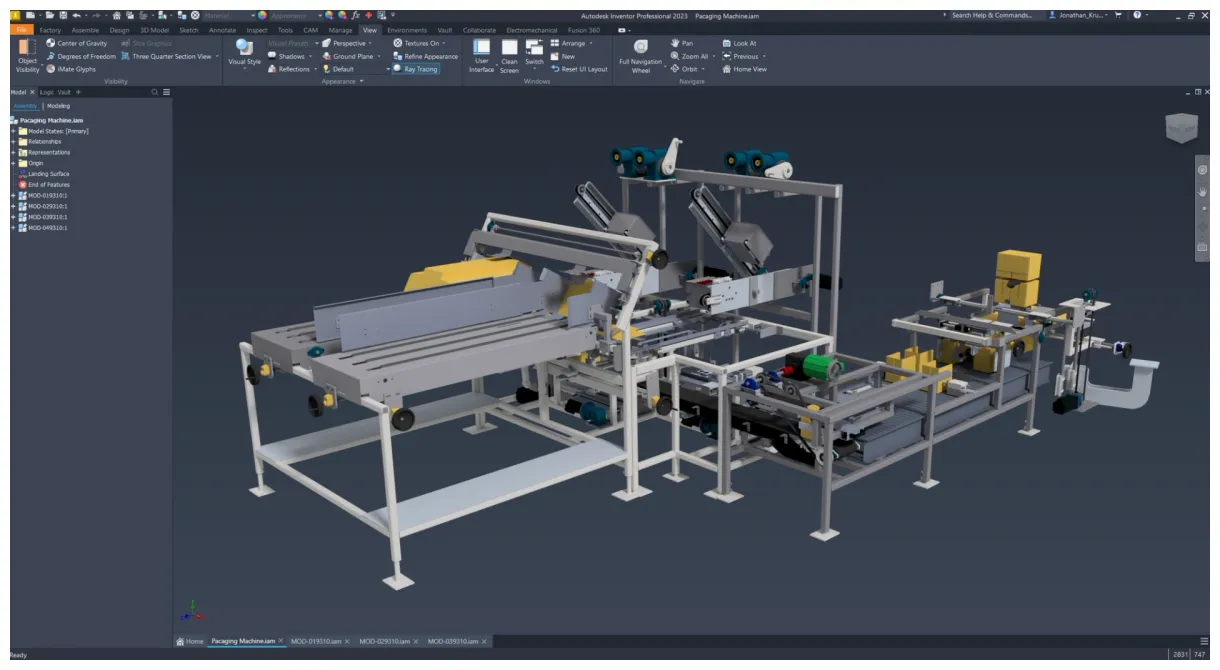The height and width of the screenshot is (670, 1220).
Task: Click the browser search magnifier field
Action: (x=154, y=91)
